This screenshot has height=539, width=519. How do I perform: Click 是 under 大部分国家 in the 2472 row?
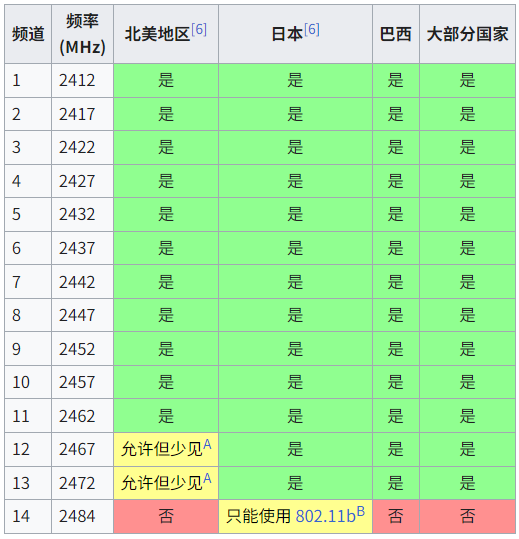467,483
